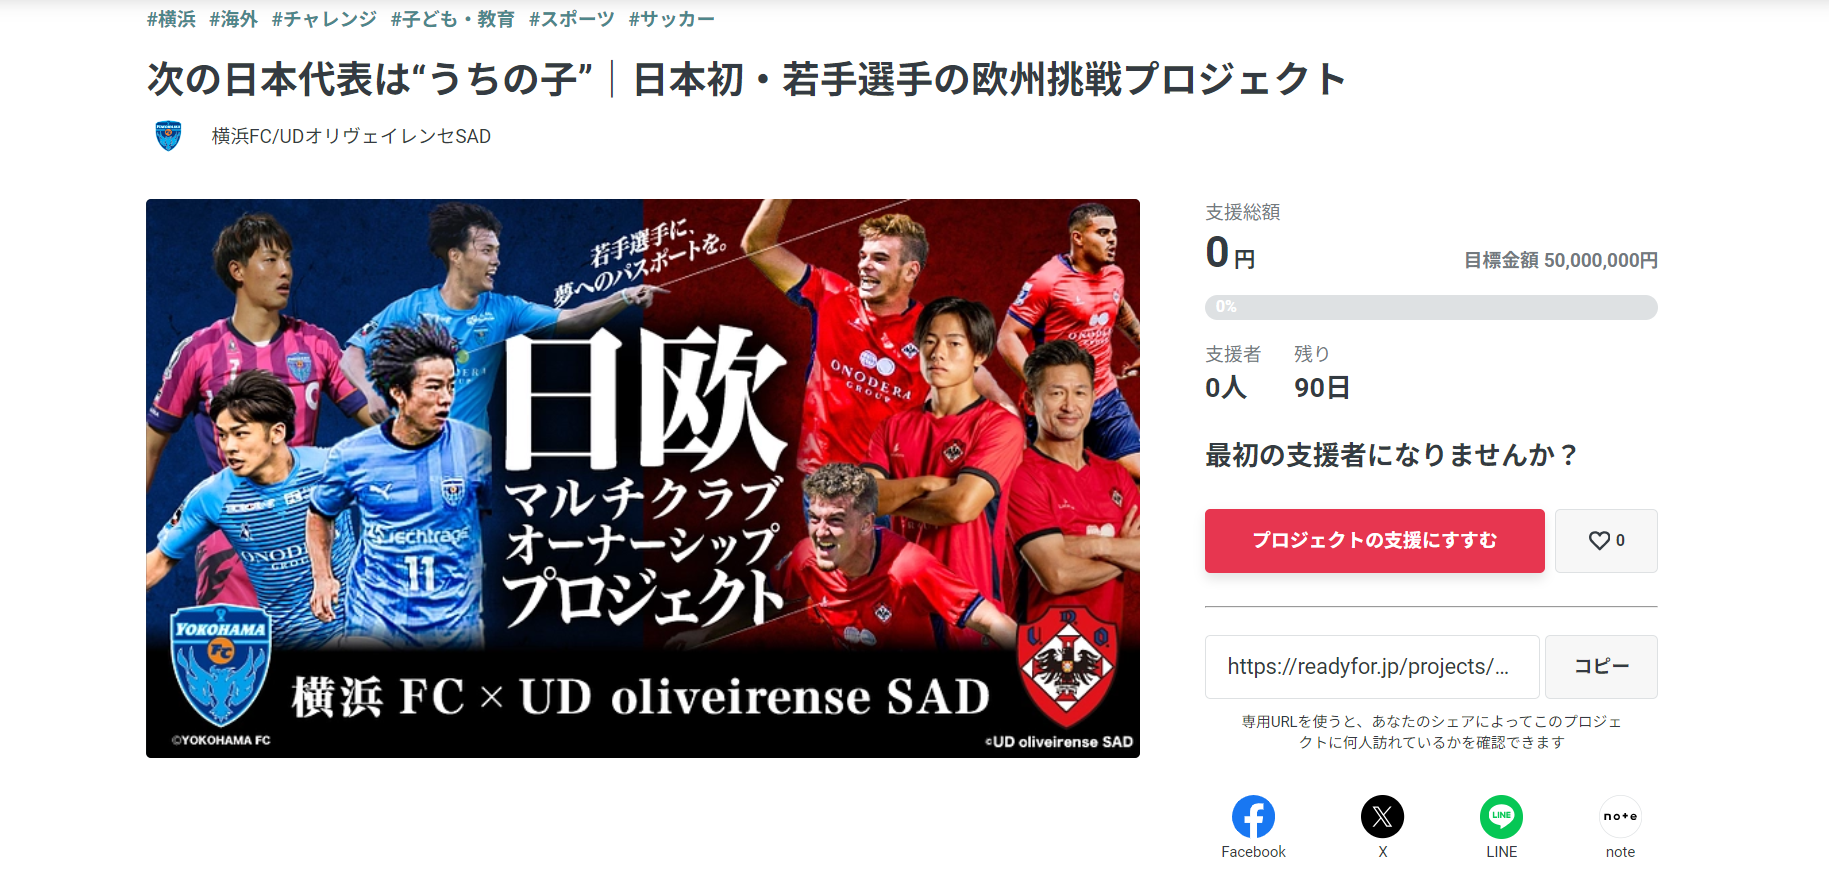Click the Yokohama FC organizer avatar icon
Viewport: 1829px width, 887px height.
[168, 136]
